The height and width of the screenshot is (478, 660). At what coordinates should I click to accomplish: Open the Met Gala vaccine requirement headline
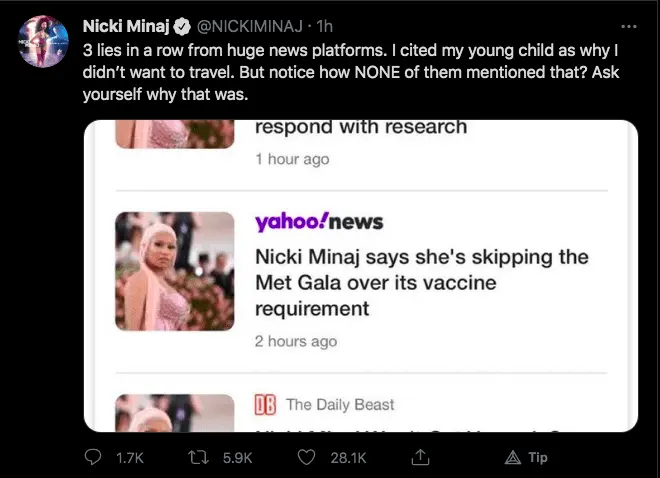pyautogui.click(x=421, y=283)
